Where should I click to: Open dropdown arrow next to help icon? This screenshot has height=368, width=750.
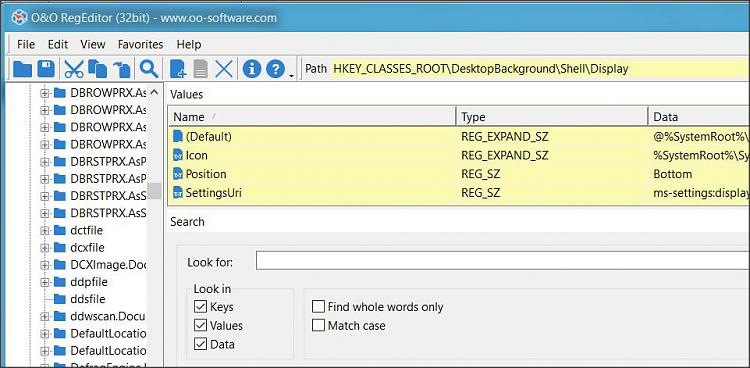(x=291, y=76)
